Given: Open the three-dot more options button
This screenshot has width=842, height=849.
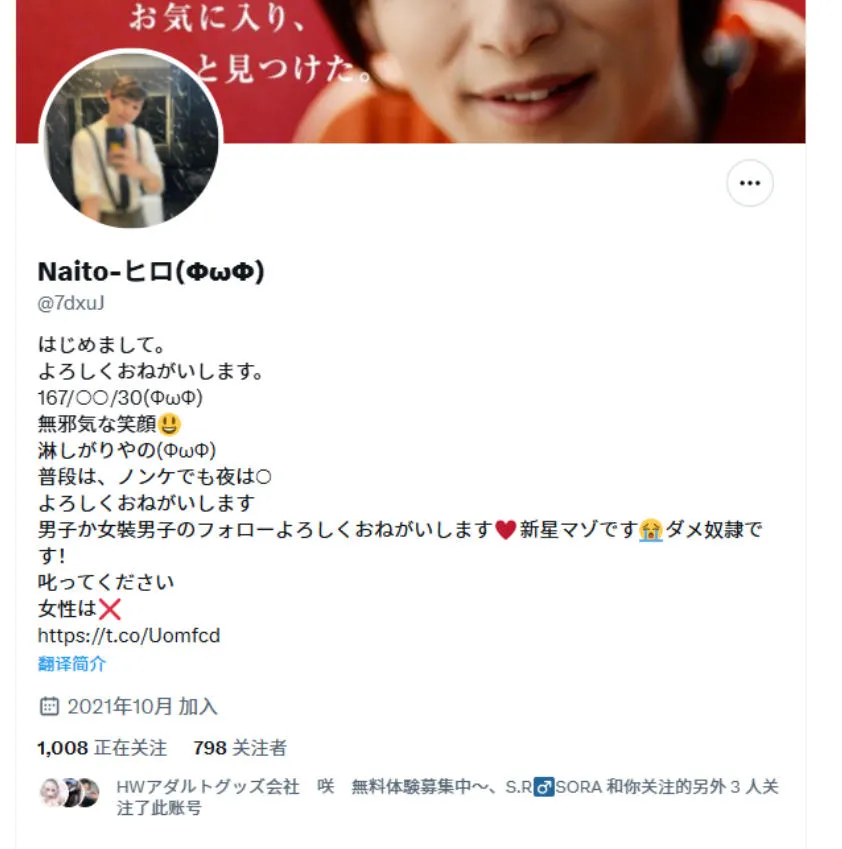Looking at the screenshot, I should coord(749,183).
